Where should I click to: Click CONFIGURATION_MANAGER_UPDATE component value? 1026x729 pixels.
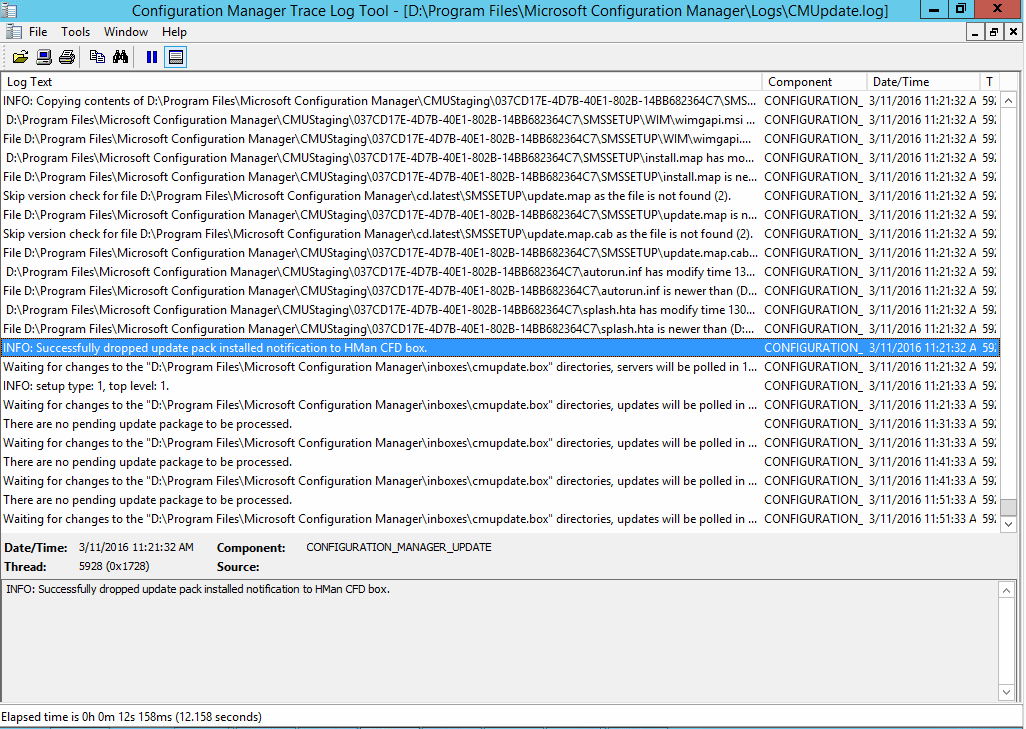click(398, 547)
